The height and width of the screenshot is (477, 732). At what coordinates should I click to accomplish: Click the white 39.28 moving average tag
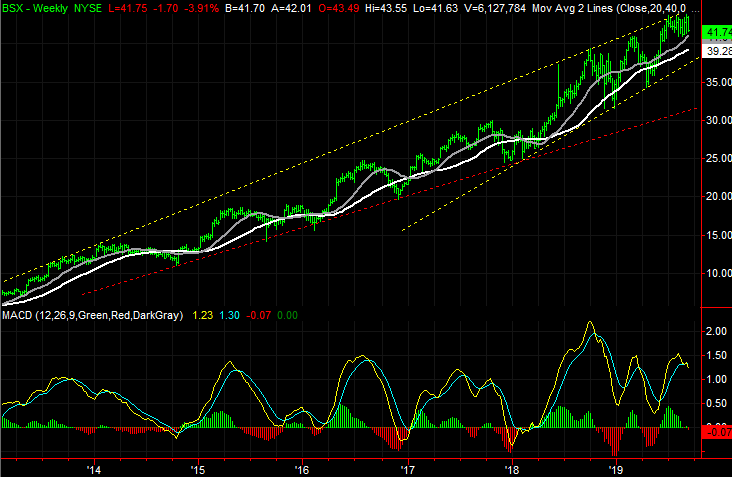tap(717, 51)
